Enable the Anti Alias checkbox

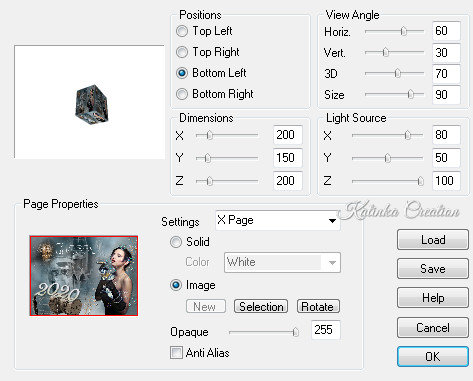(x=176, y=353)
